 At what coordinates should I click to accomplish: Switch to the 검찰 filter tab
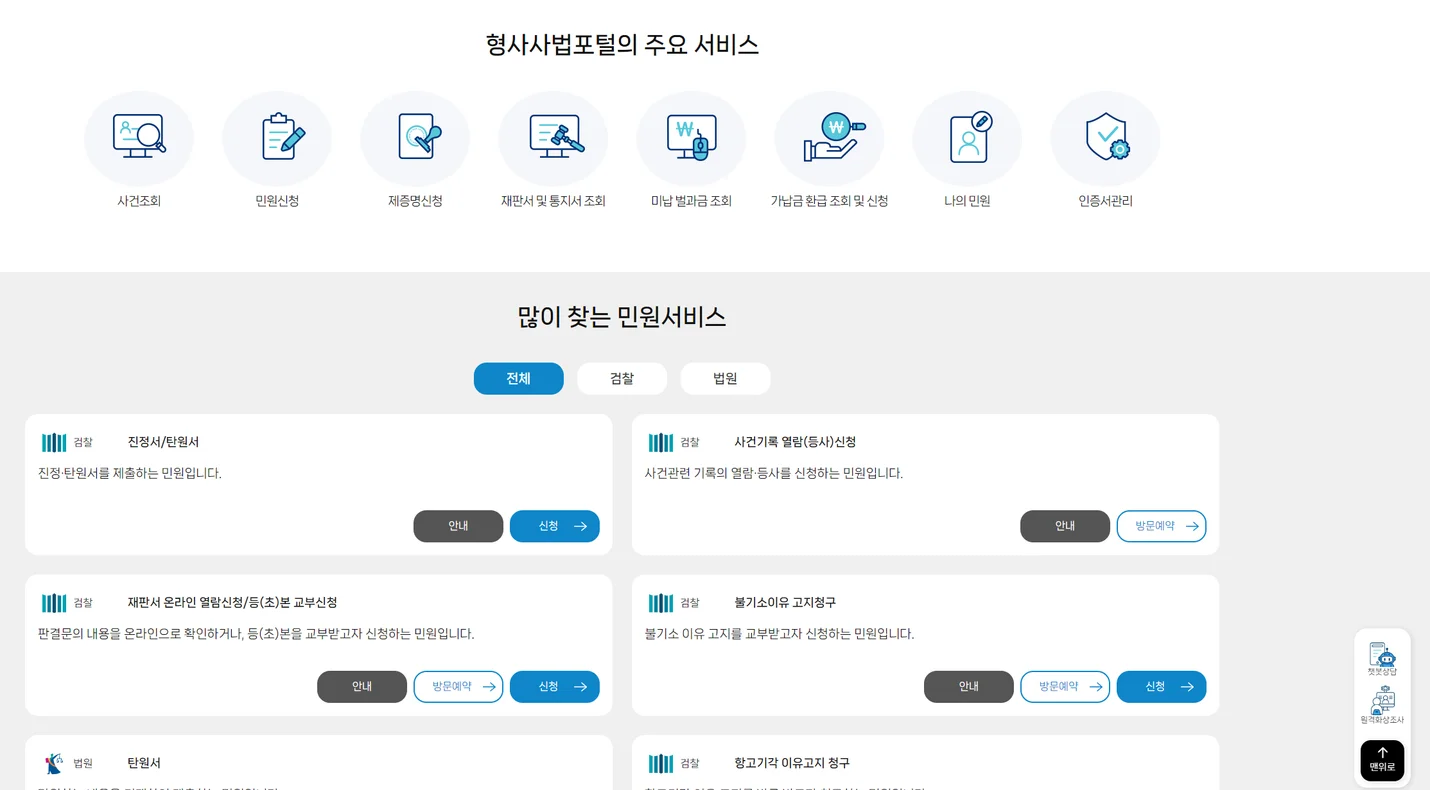coord(622,379)
